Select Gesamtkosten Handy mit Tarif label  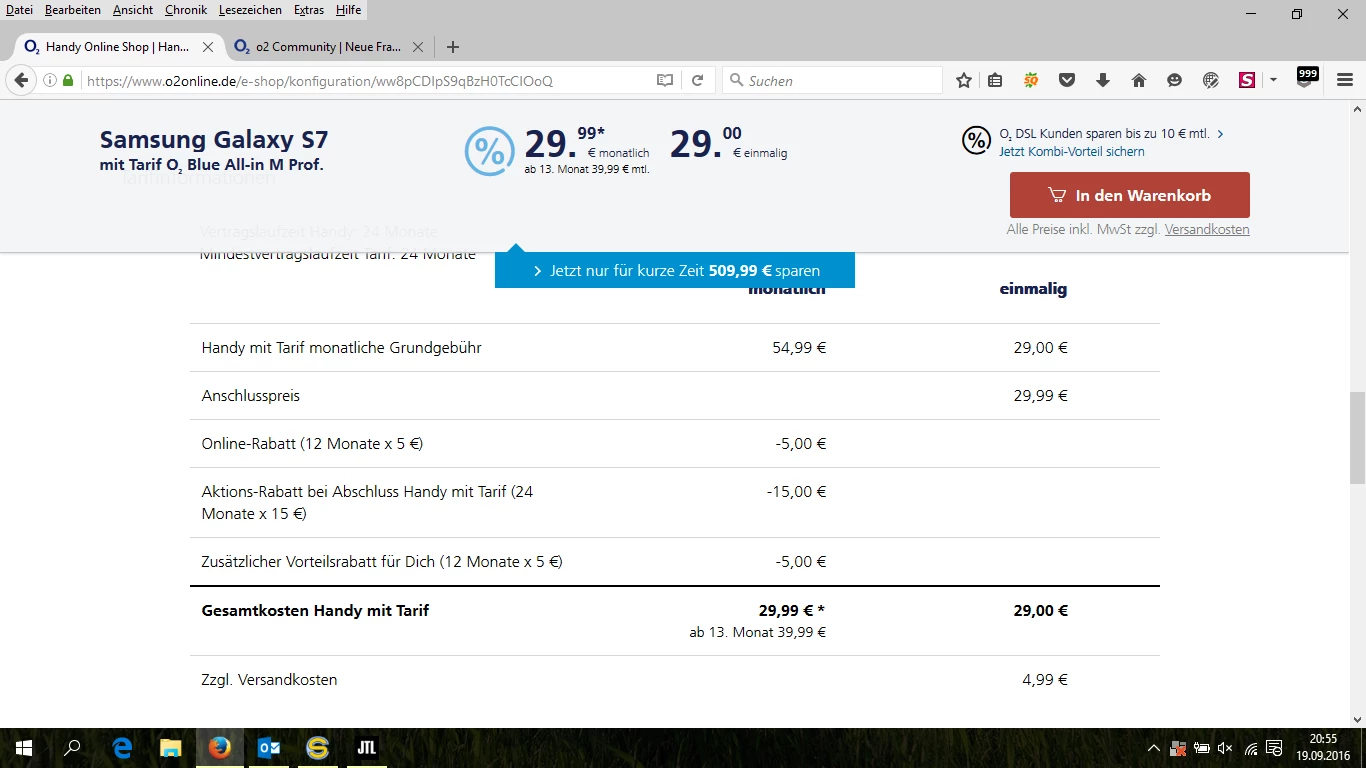315,610
